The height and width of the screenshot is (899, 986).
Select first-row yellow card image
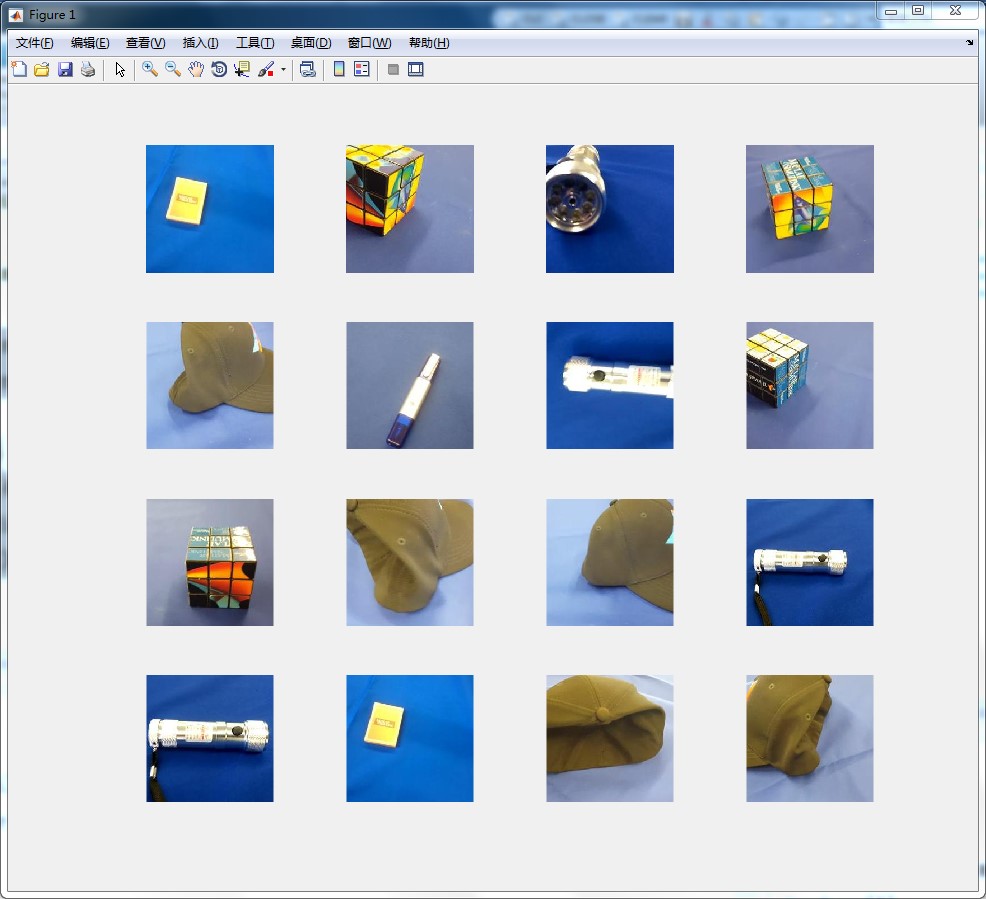(x=210, y=209)
